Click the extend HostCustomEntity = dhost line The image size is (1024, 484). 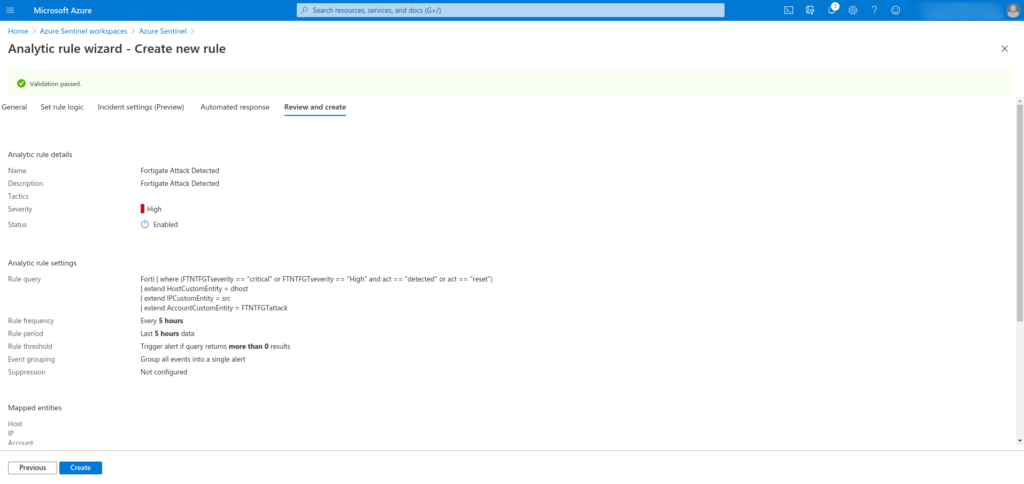coord(195,288)
